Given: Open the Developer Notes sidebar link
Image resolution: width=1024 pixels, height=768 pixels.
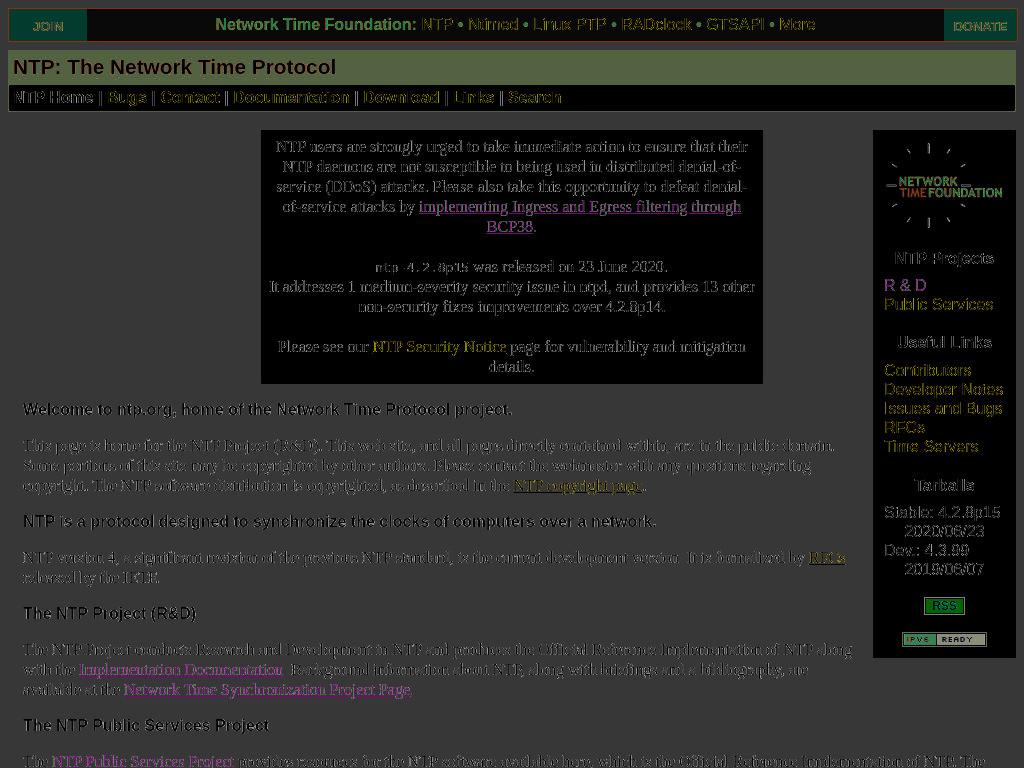Looking at the screenshot, I should point(944,389).
